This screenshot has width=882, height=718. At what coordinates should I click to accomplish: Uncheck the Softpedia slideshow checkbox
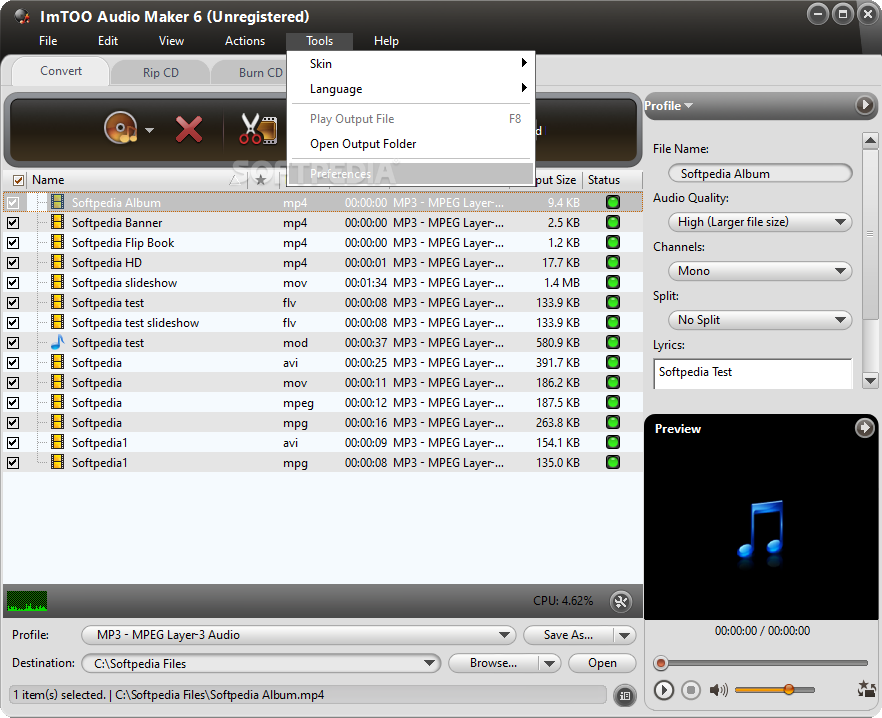13,282
